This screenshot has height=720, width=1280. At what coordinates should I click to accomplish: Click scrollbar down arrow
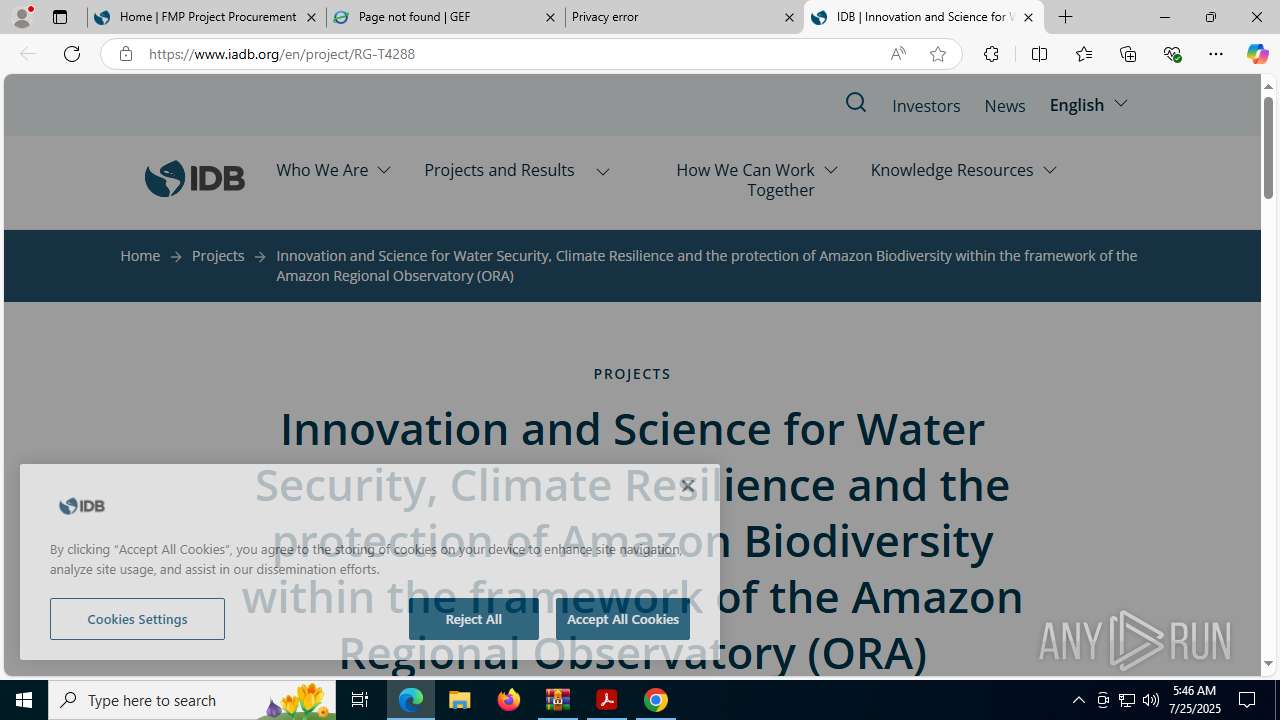click(1268, 664)
